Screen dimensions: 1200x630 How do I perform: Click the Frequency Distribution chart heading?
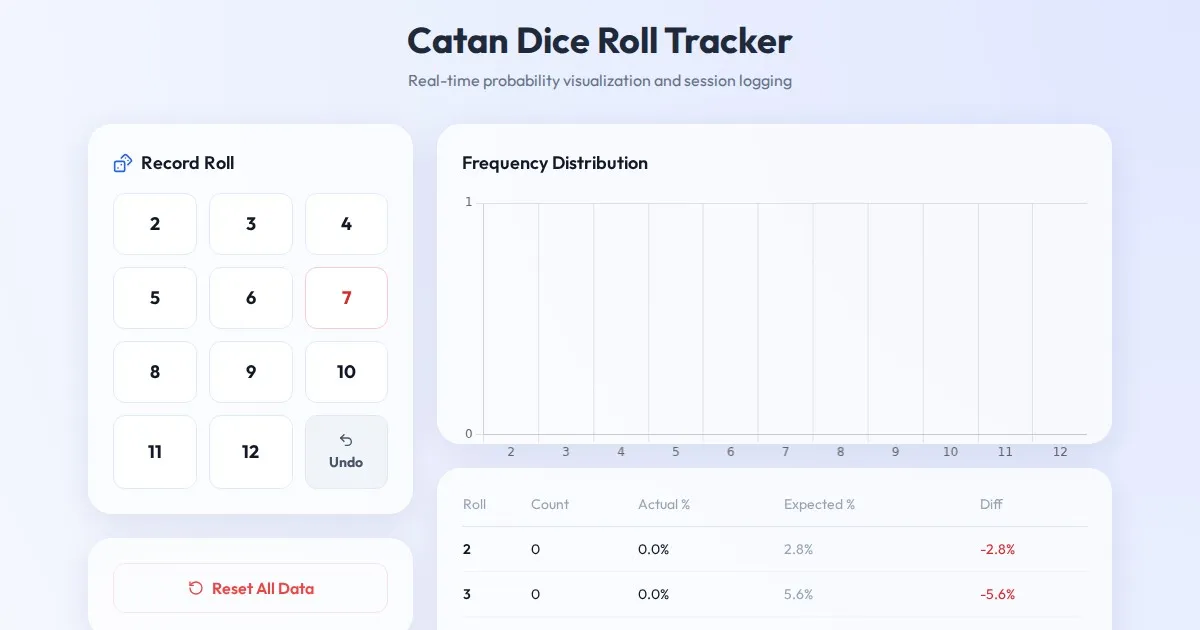click(x=555, y=163)
